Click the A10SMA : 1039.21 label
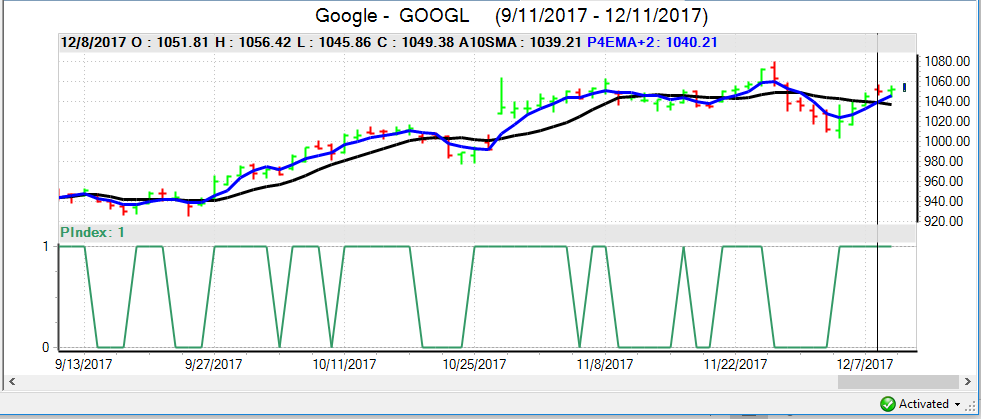This screenshot has width=981, height=419. click(x=521, y=43)
